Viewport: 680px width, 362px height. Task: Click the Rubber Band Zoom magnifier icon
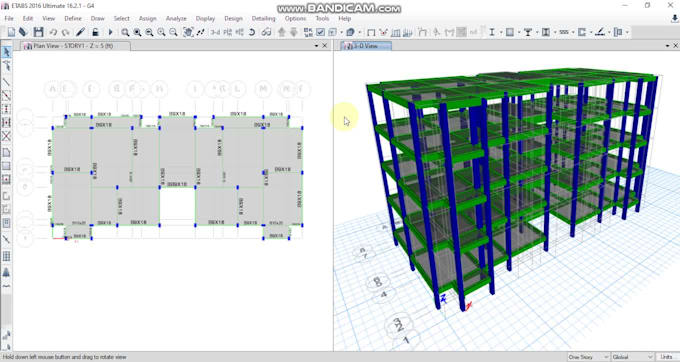tap(125, 32)
